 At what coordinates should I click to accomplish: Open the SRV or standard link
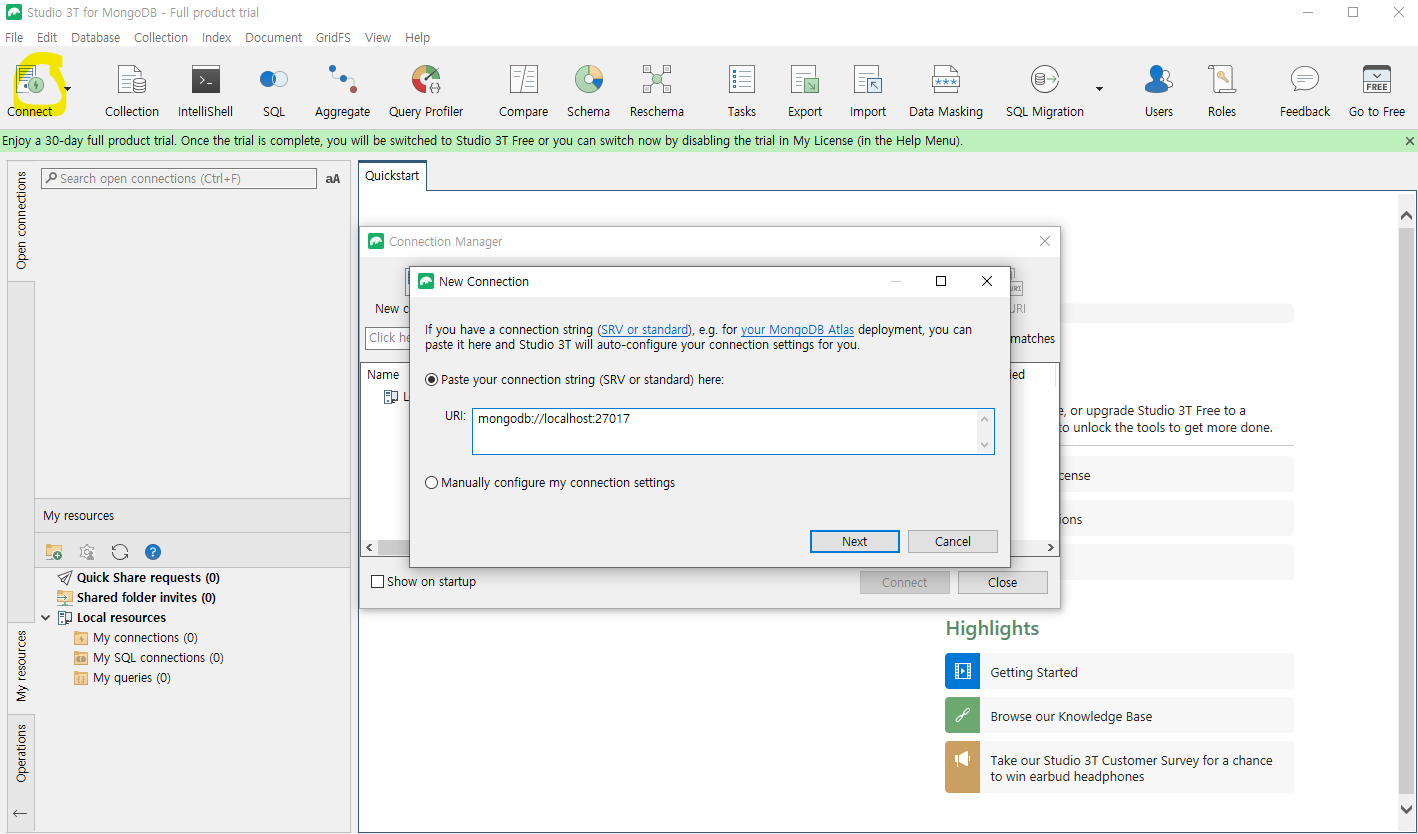click(x=644, y=330)
